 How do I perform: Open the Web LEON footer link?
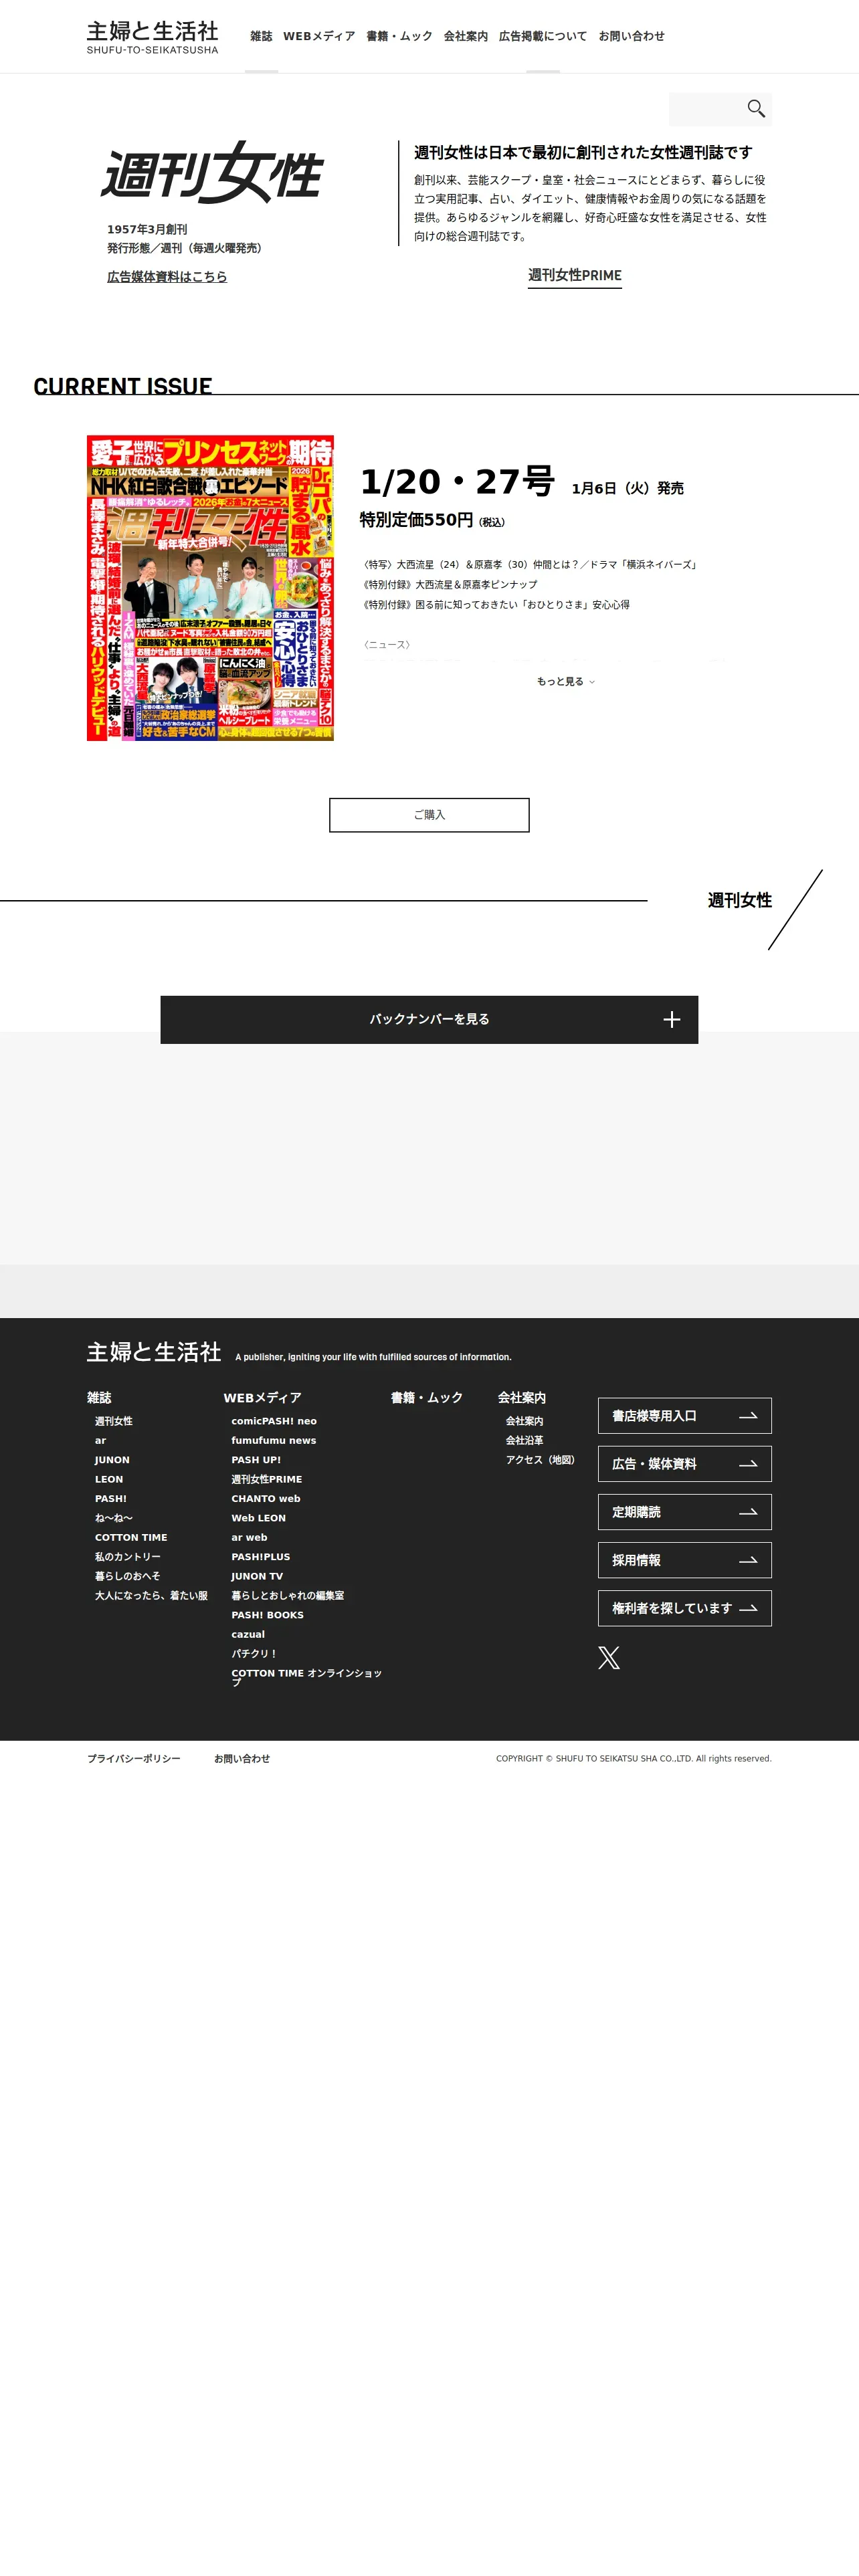tap(259, 1517)
